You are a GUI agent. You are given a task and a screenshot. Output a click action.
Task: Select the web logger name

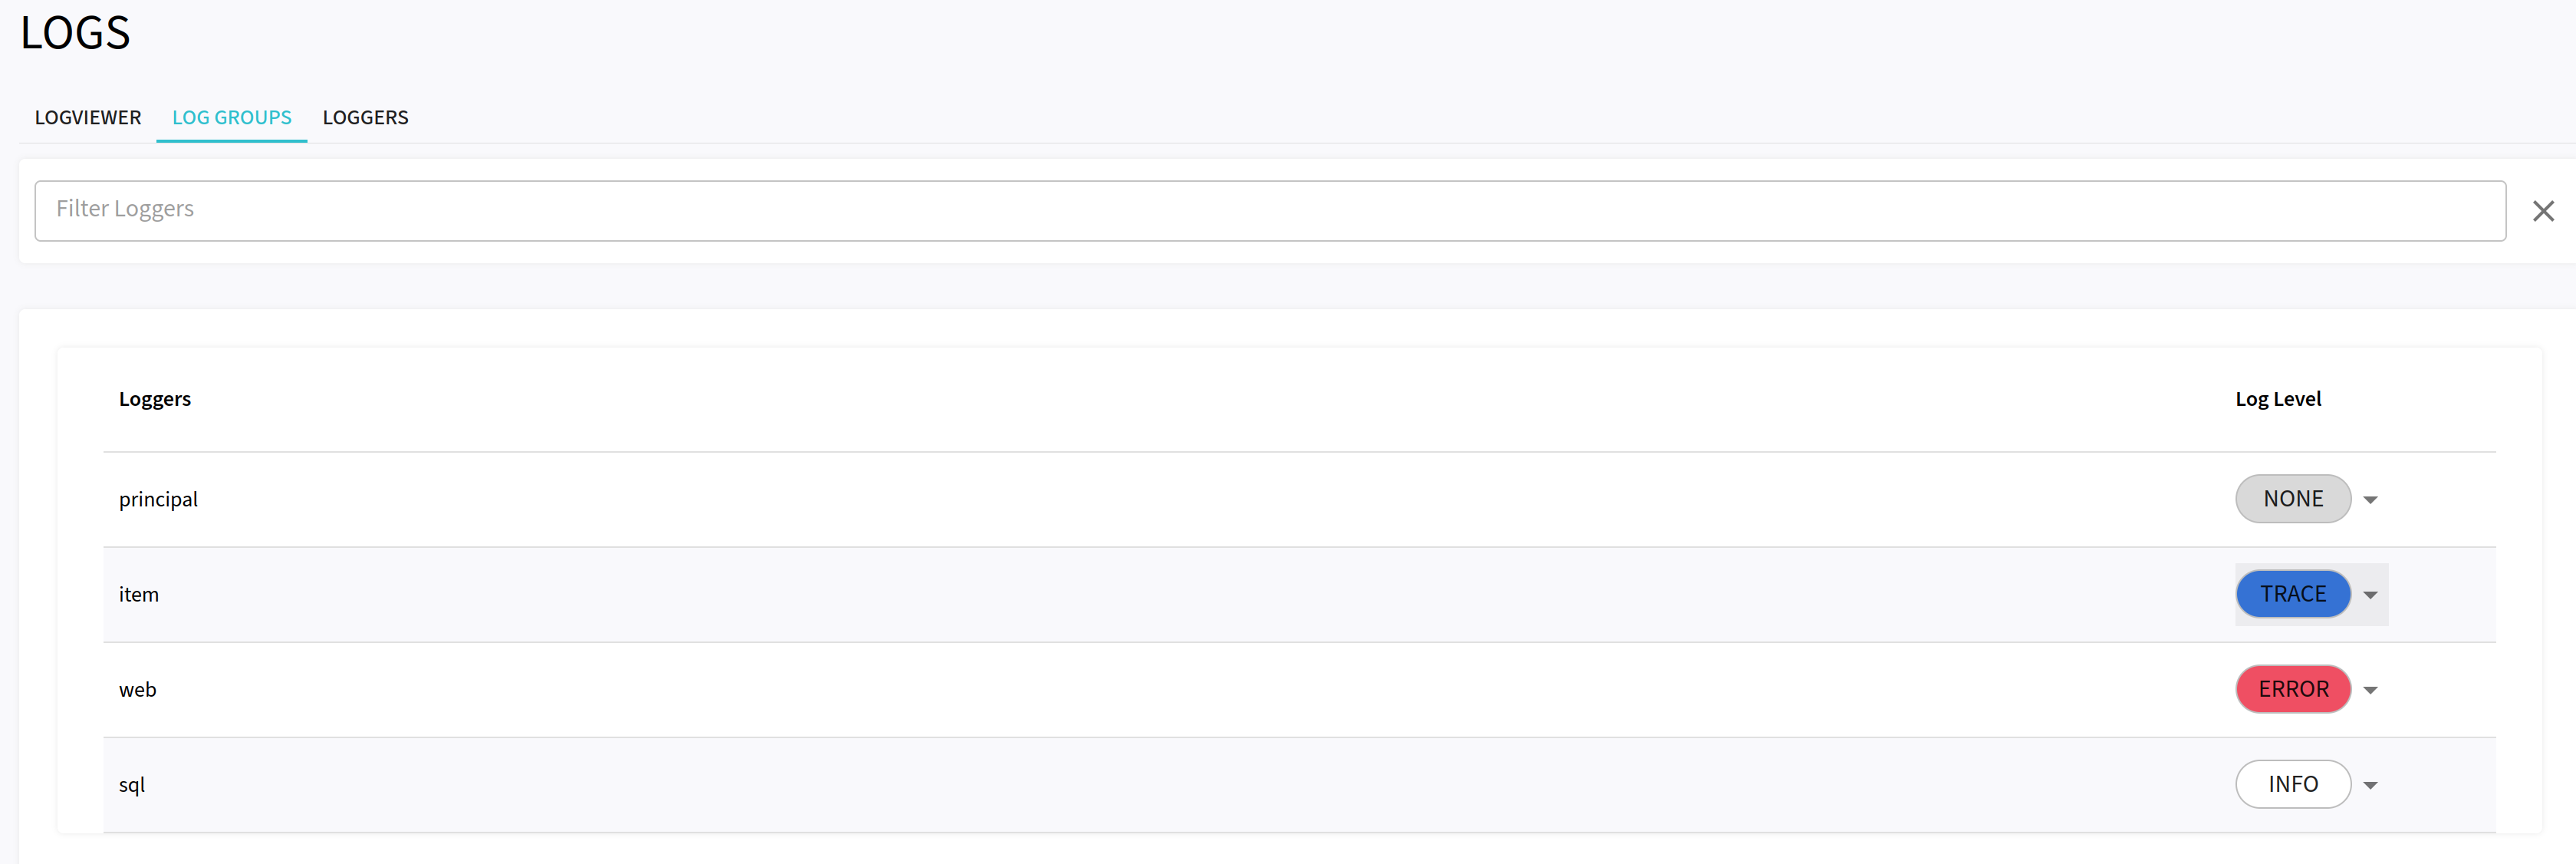[137, 688]
